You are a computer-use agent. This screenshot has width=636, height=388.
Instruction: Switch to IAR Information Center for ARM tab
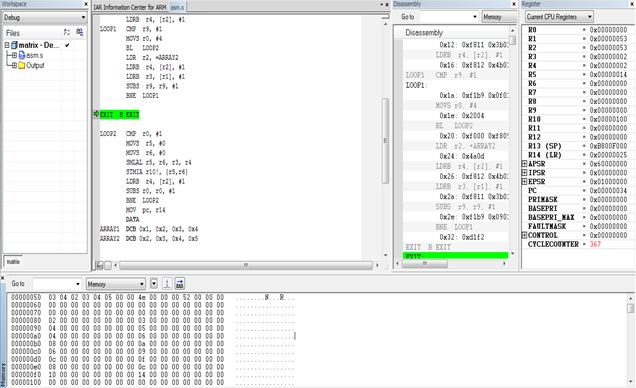(130, 7)
